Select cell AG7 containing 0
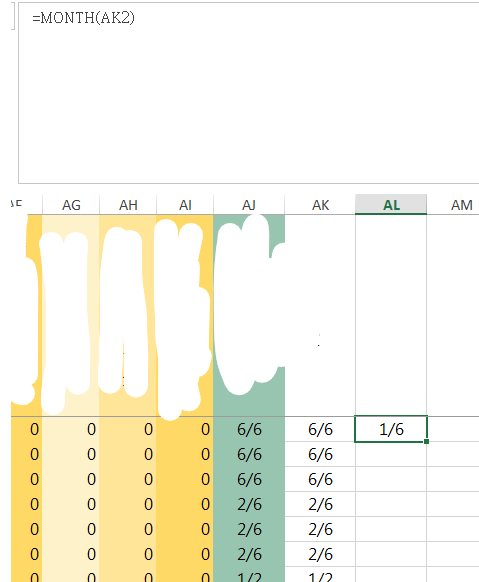The width and height of the screenshot is (479, 582). click(71, 554)
